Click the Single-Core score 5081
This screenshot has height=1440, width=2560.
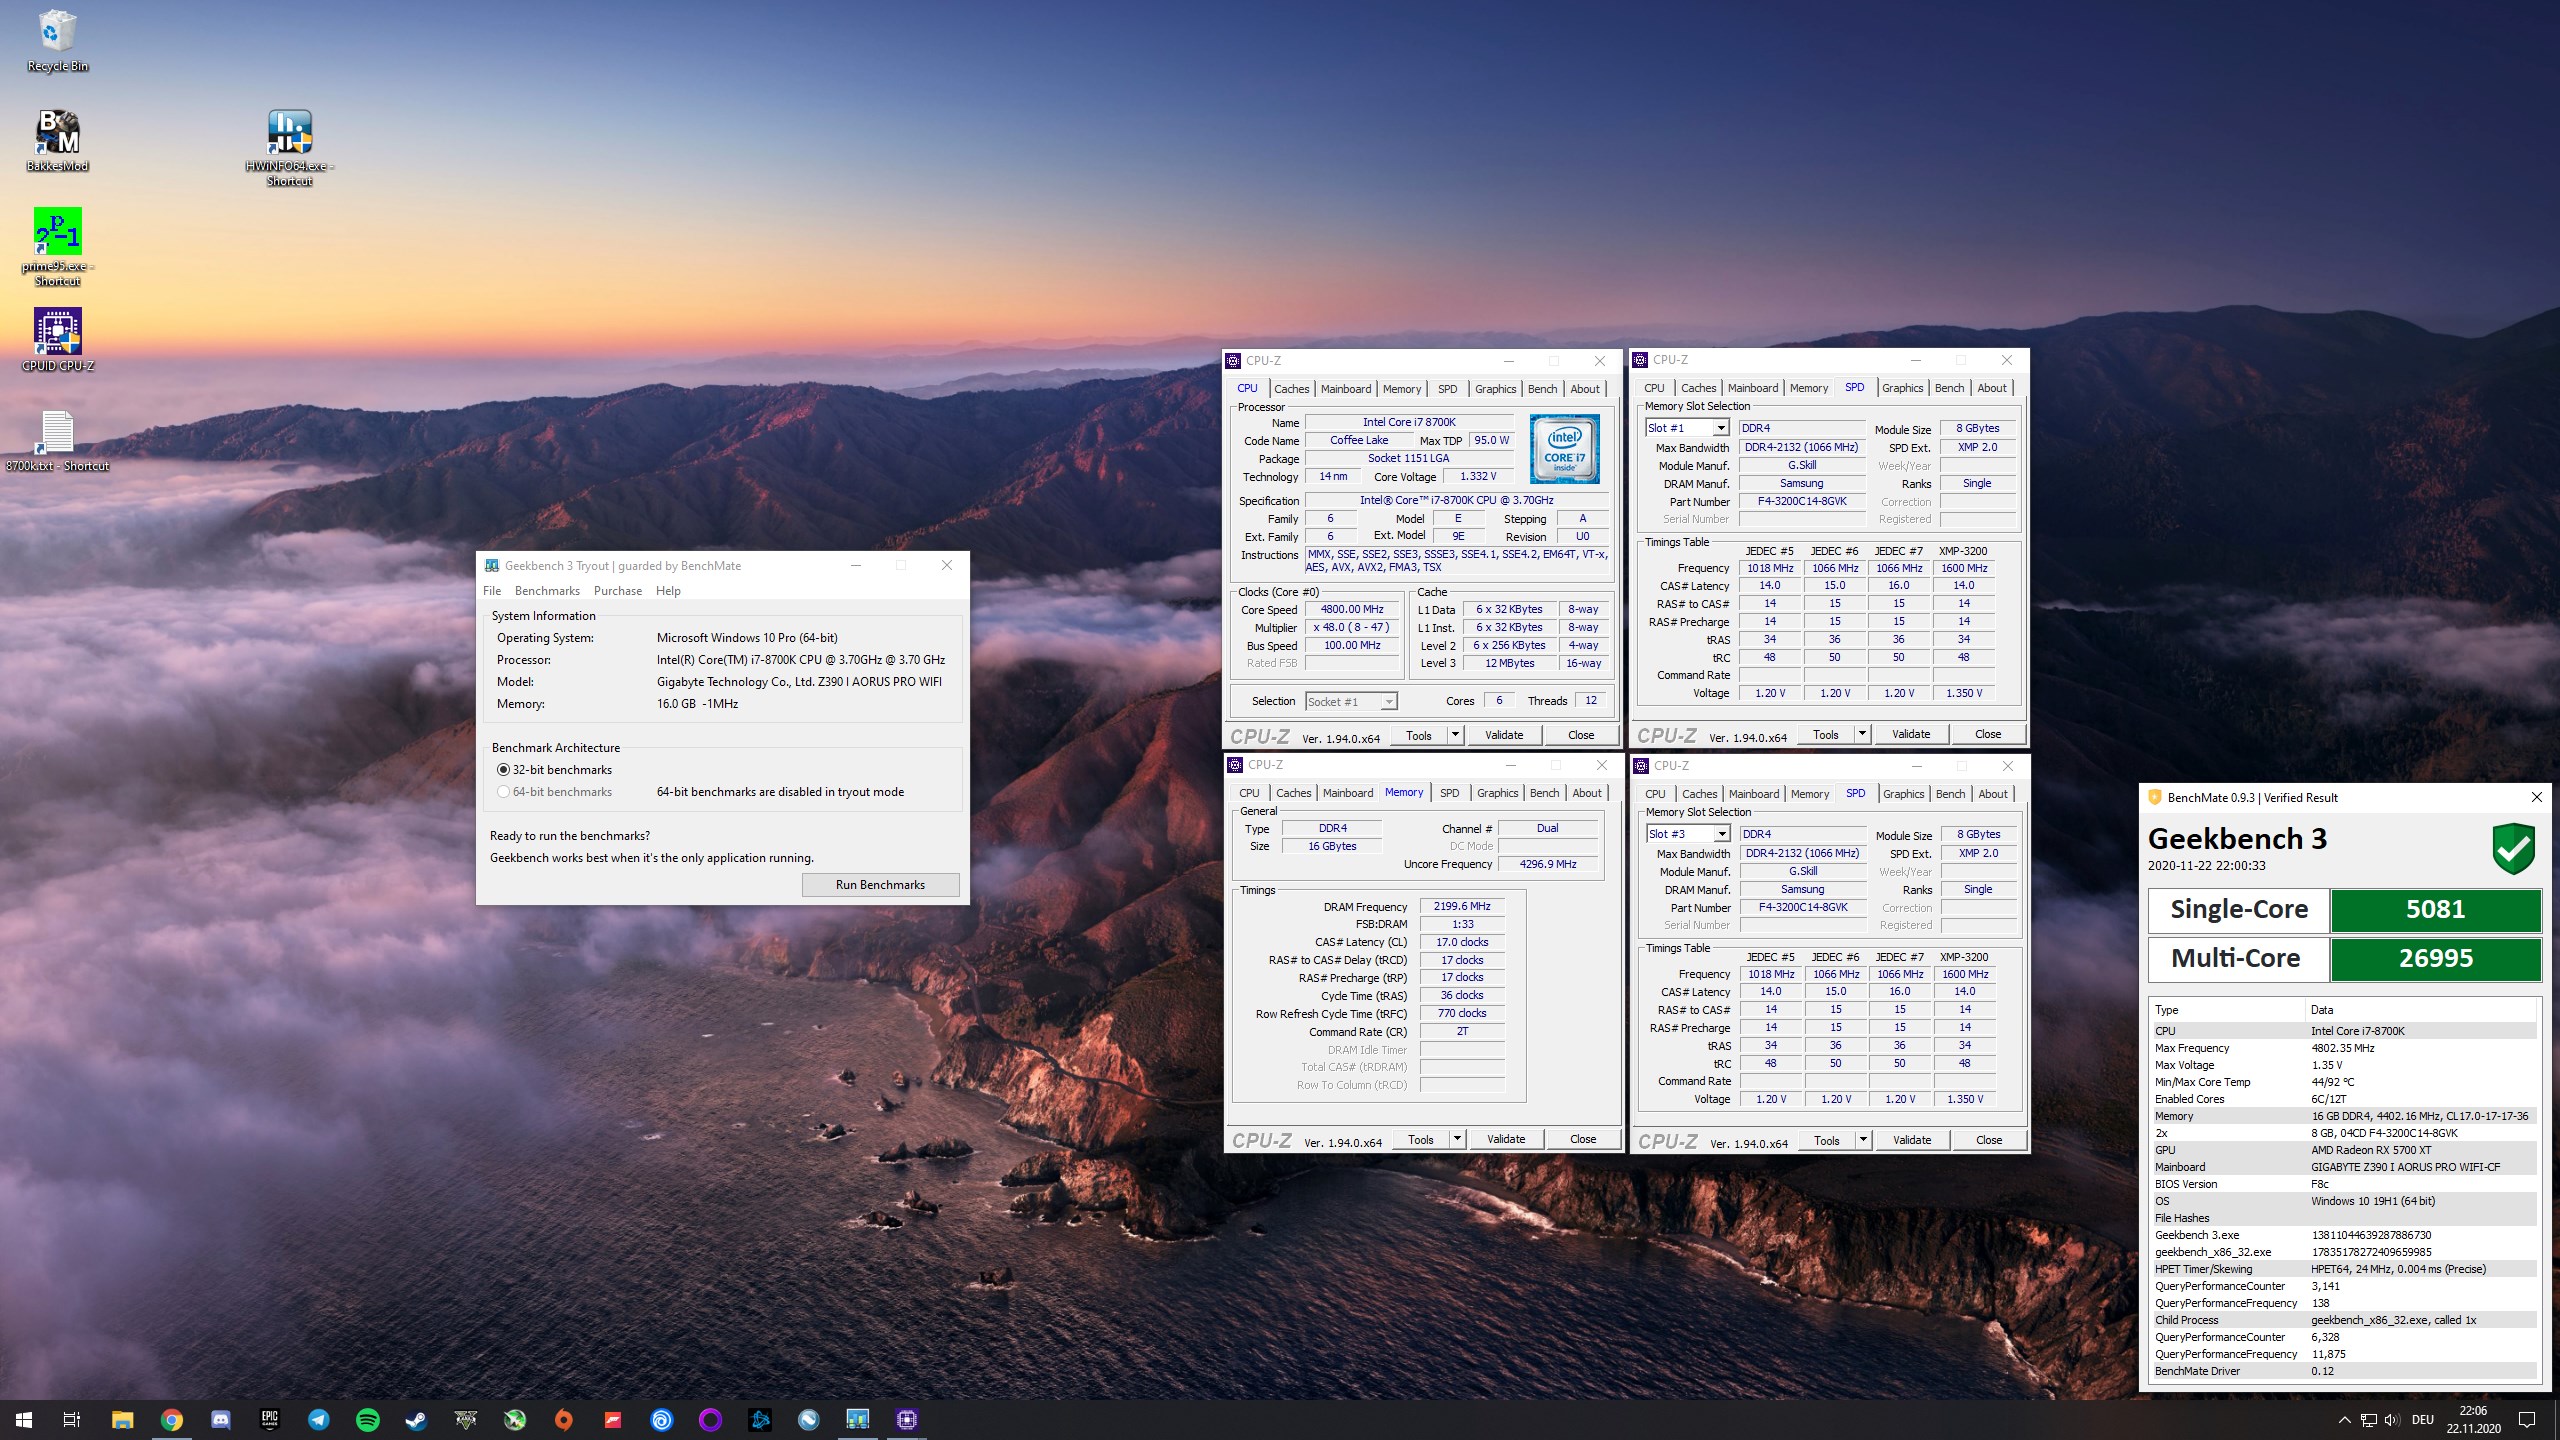(2436, 910)
